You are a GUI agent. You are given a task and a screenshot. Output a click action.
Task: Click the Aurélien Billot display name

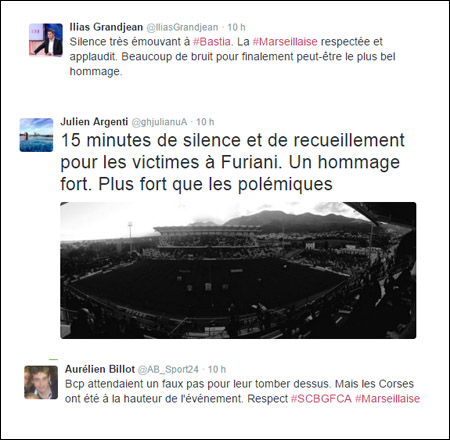[100, 369]
